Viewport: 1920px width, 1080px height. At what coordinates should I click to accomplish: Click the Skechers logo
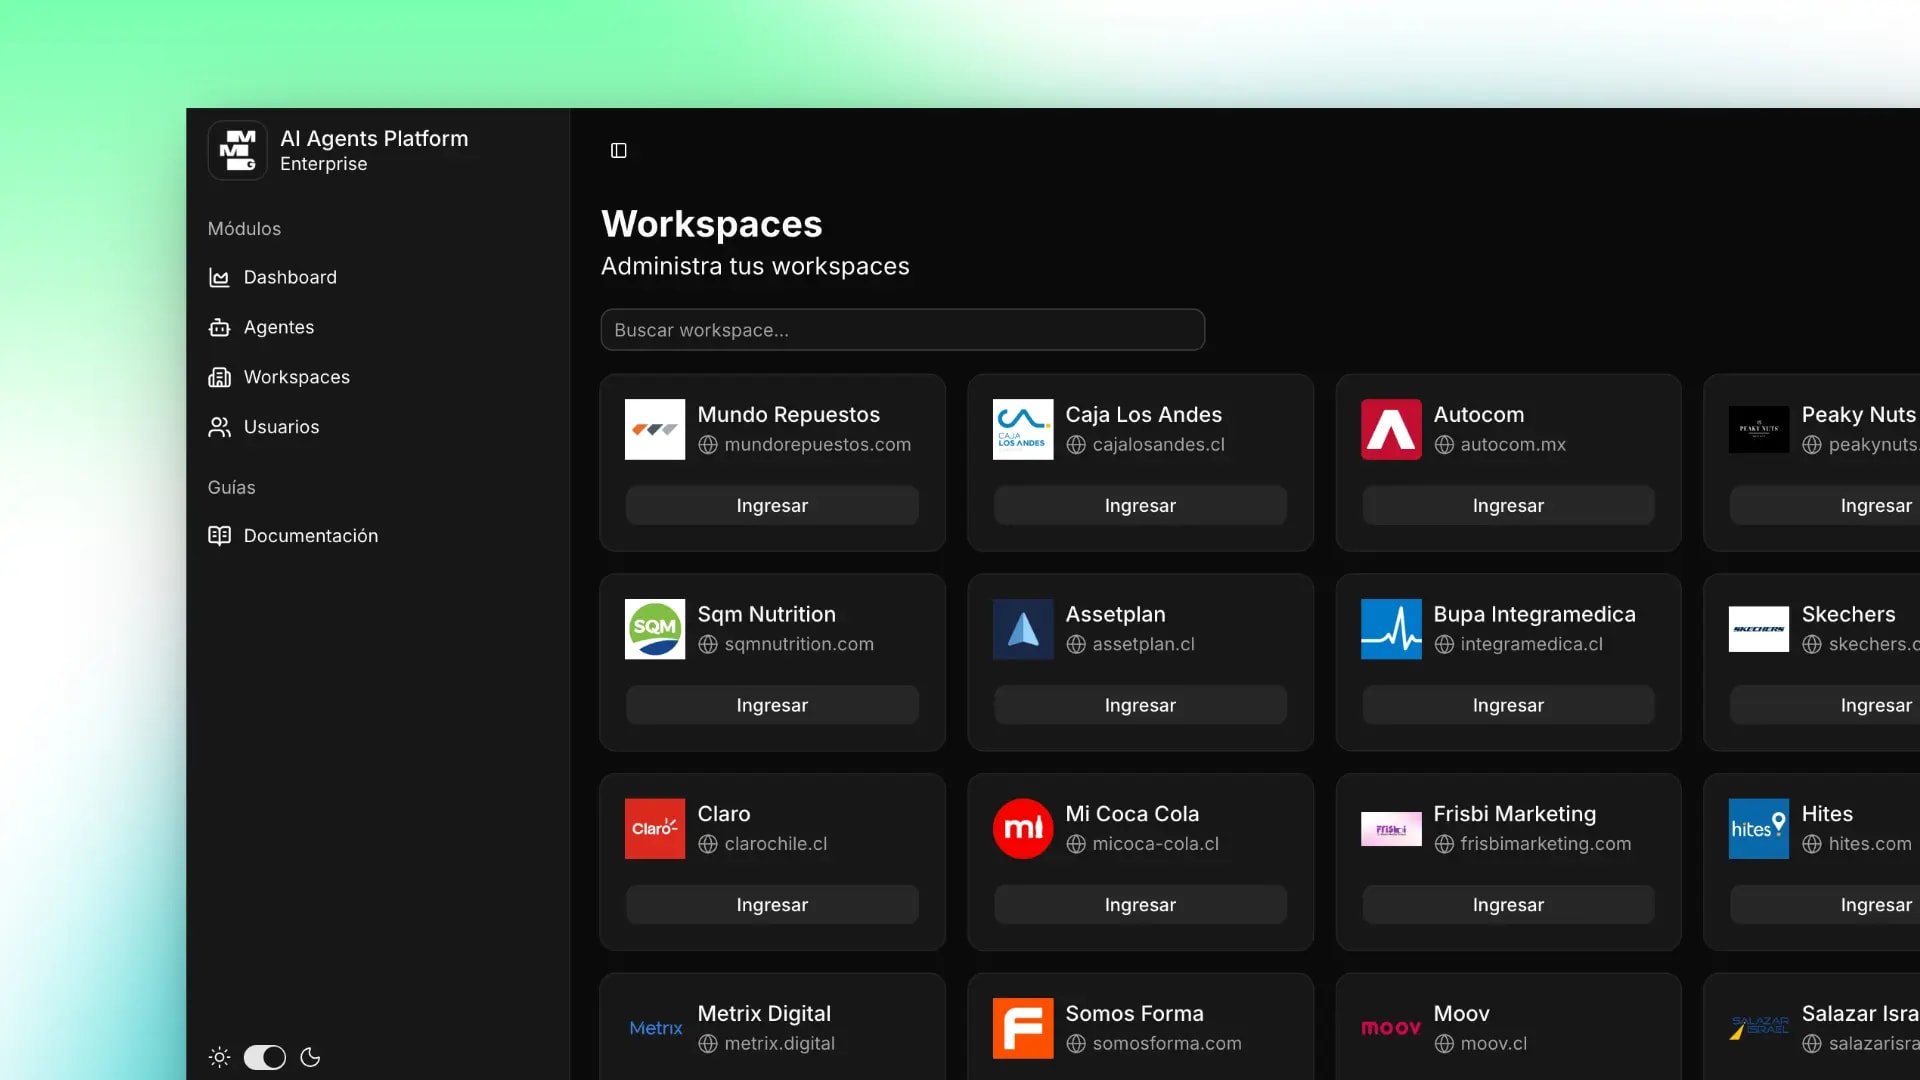(x=1759, y=629)
